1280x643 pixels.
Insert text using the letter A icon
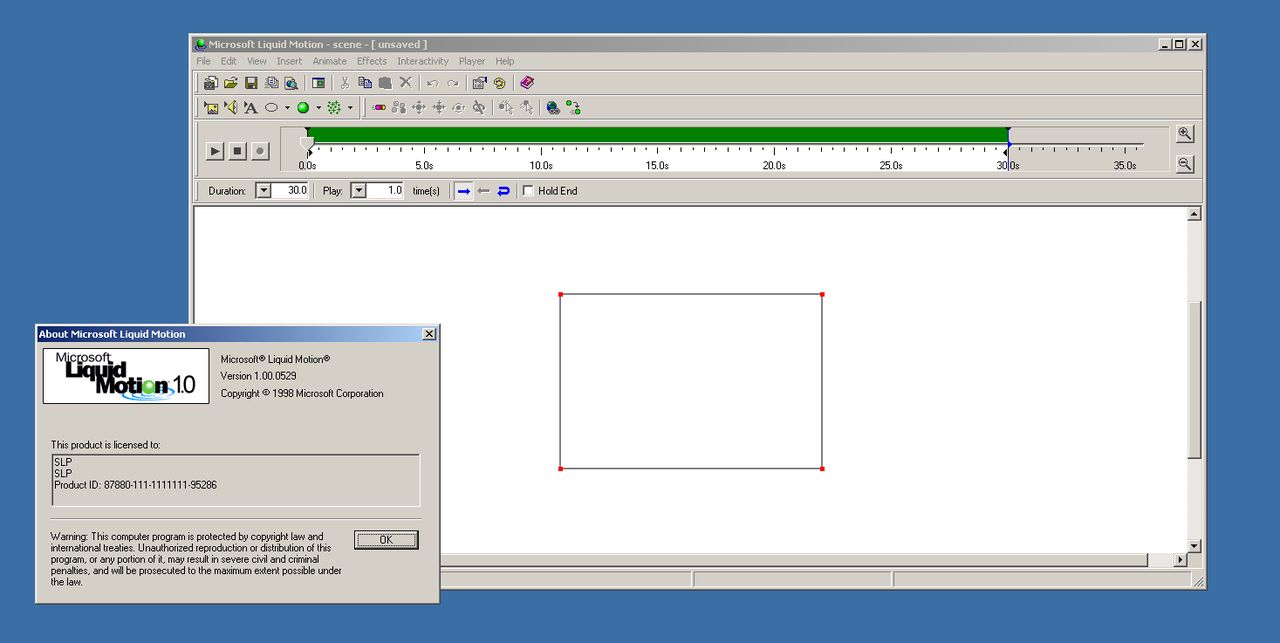(251, 108)
